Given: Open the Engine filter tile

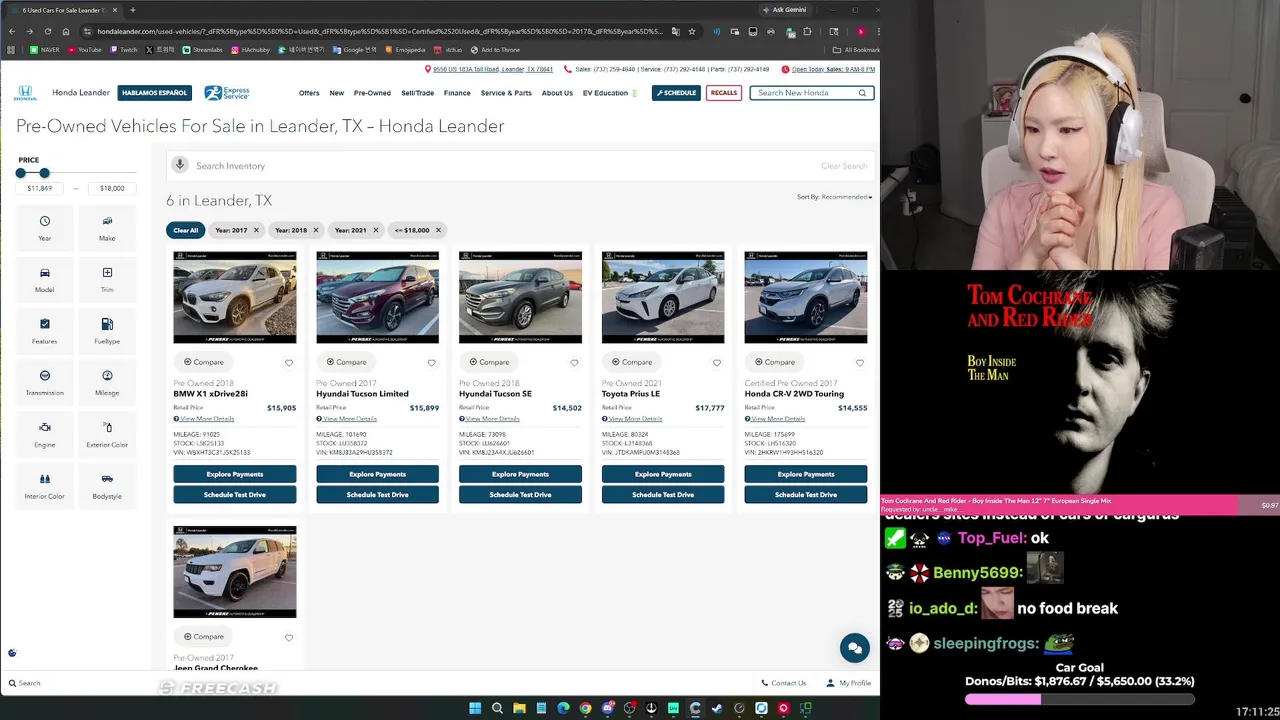Looking at the screenshot, I should point(45,435).
